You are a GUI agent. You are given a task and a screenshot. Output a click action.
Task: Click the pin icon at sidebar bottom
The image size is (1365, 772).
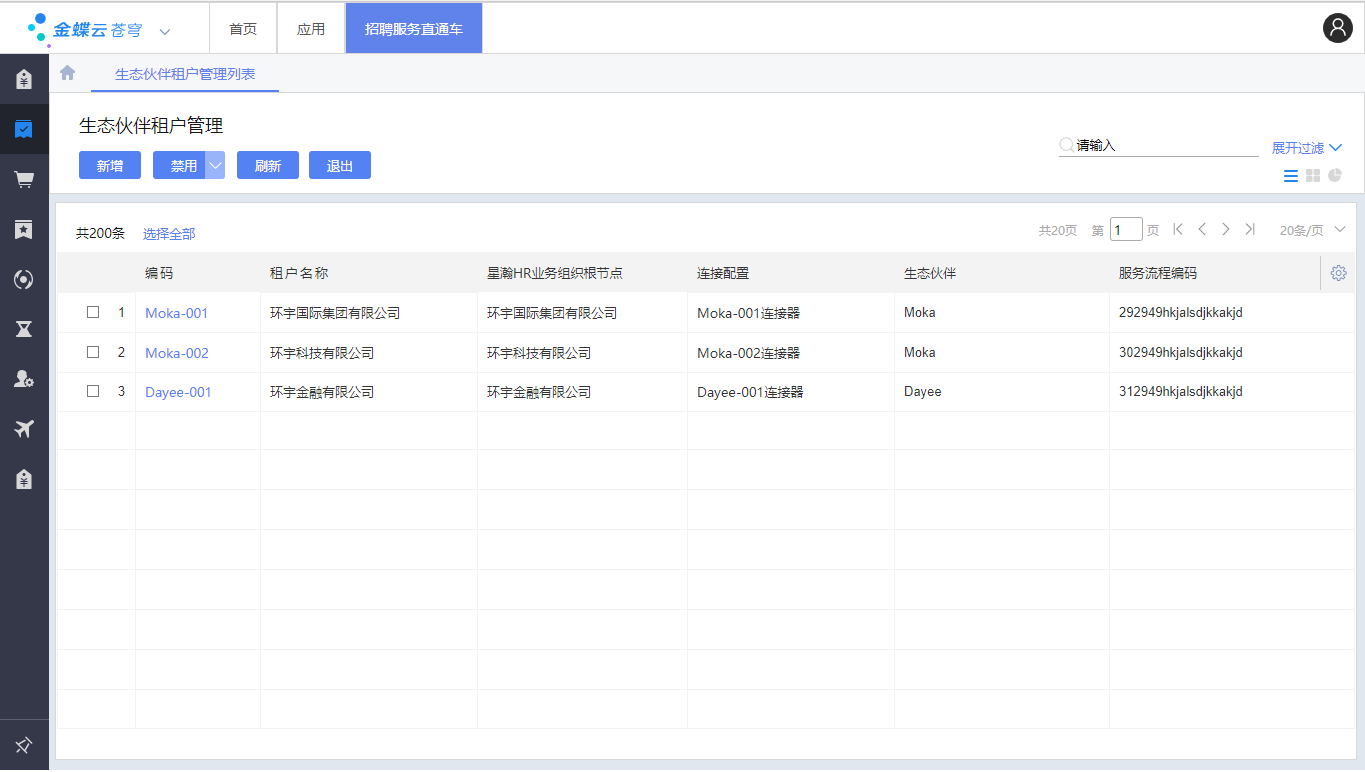[x=24, y=745]
